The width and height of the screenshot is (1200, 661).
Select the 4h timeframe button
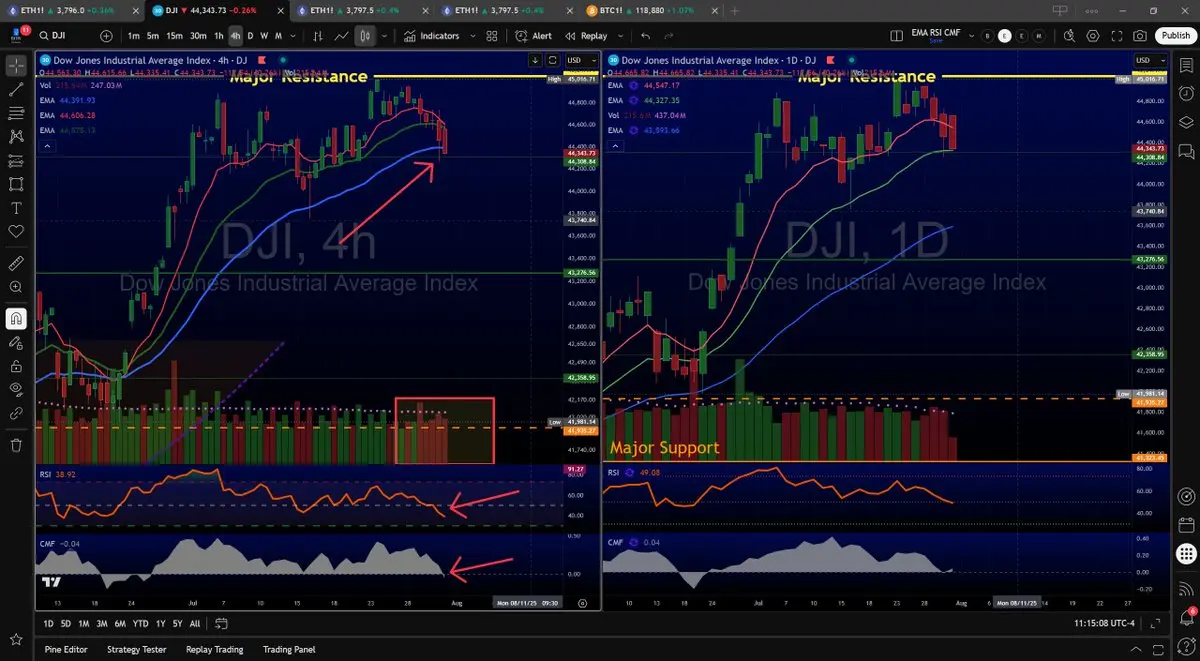pos(236,35)
